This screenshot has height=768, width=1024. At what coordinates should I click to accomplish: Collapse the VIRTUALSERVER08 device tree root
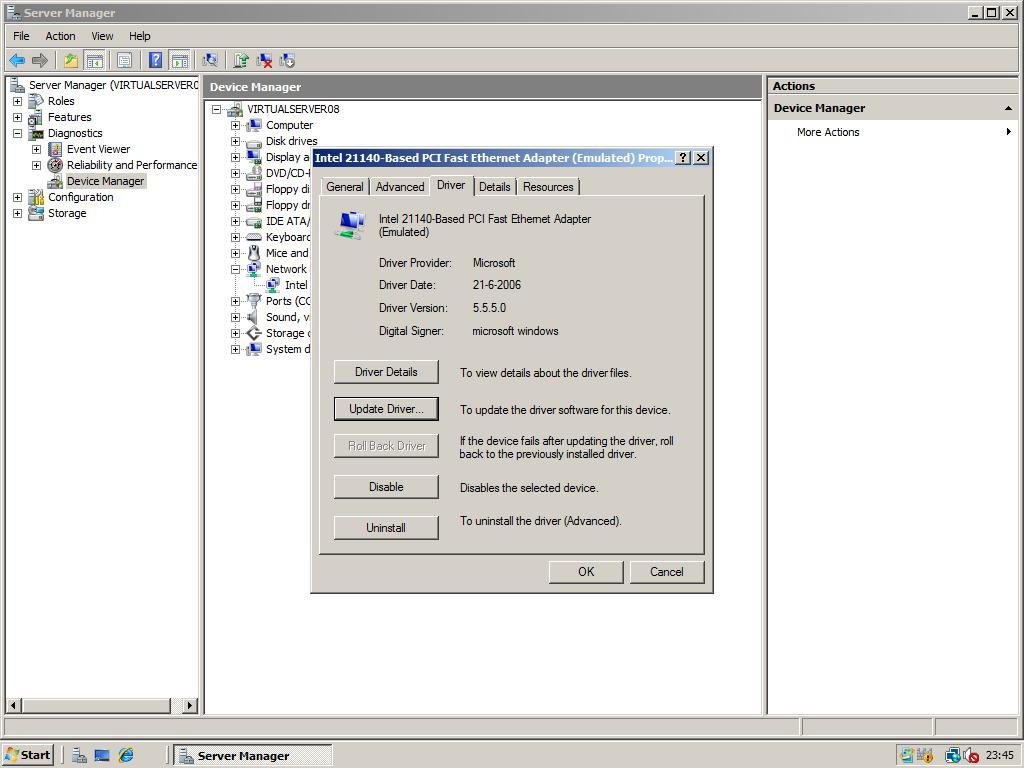[x=216, y=110]
